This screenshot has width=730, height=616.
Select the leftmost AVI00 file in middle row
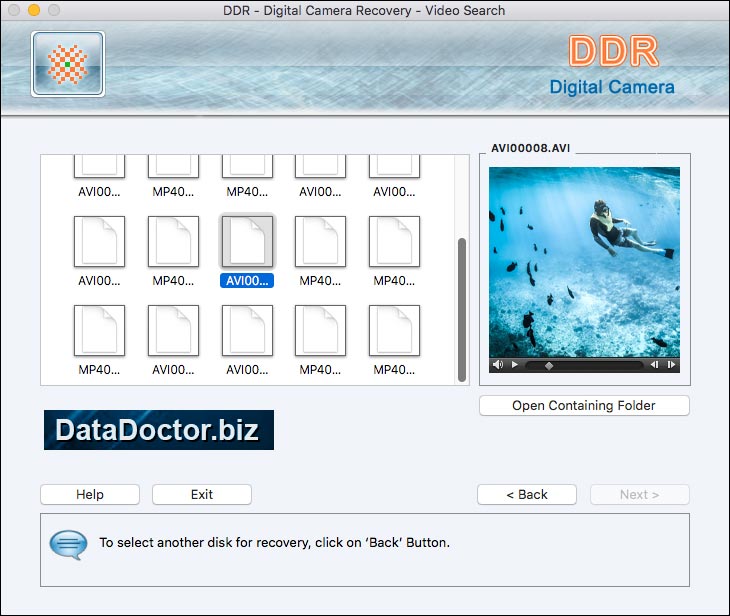click(x=99, y=242)
